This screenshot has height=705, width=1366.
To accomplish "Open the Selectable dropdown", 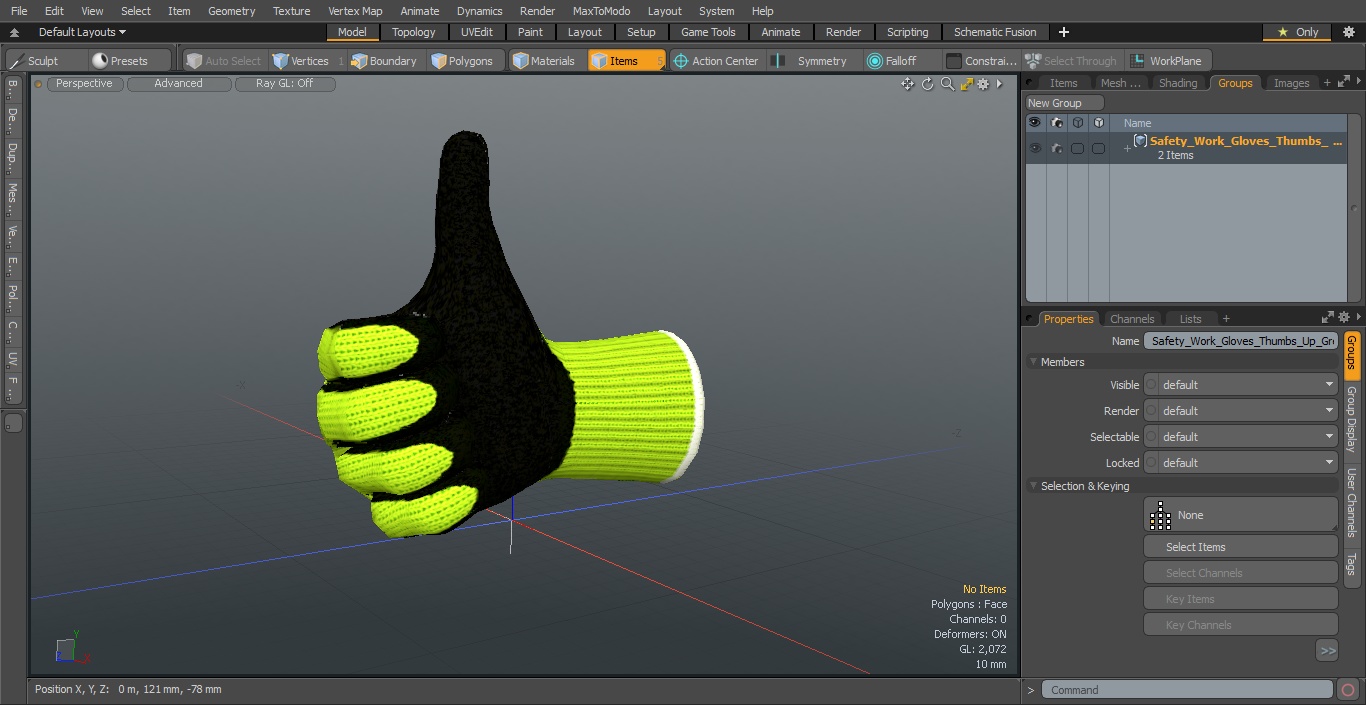I will pyautogui.click(x=1241, y=437).
